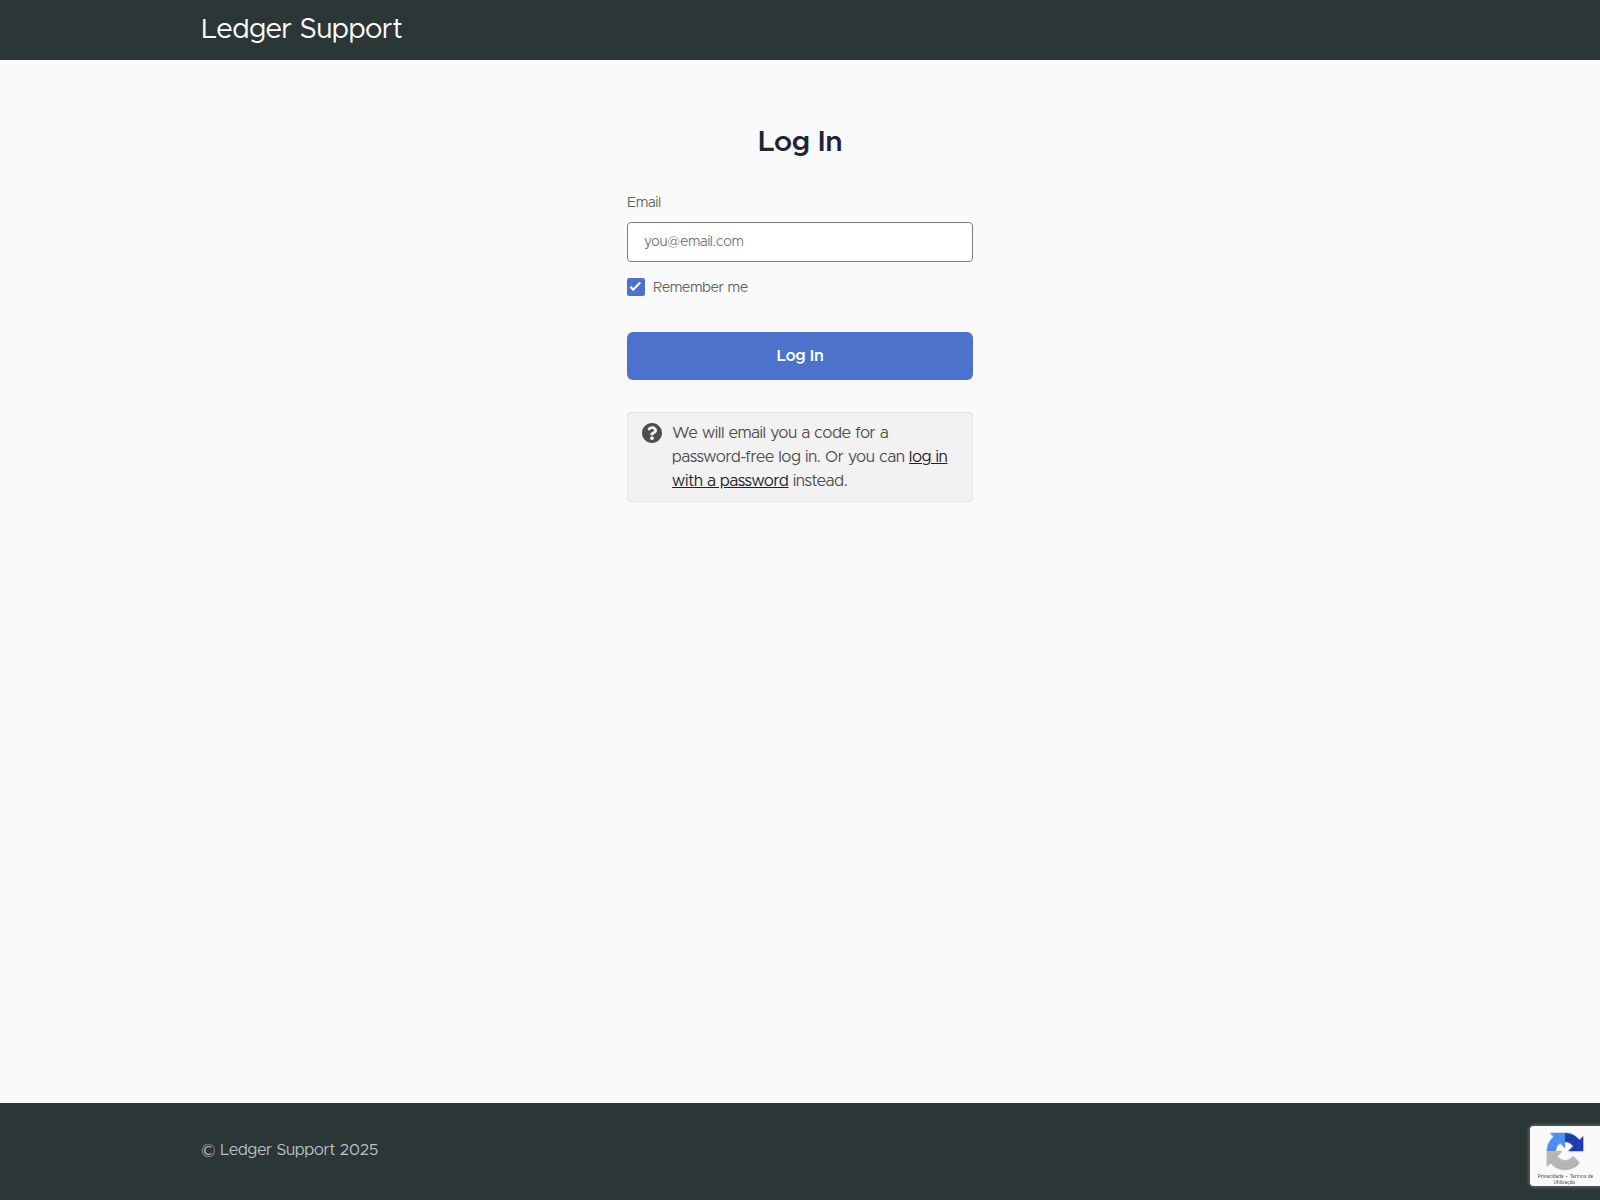The width and height of the screenshot is (1600, 1200).
Task: Focus the Email input field
Action: coord(800,242)
